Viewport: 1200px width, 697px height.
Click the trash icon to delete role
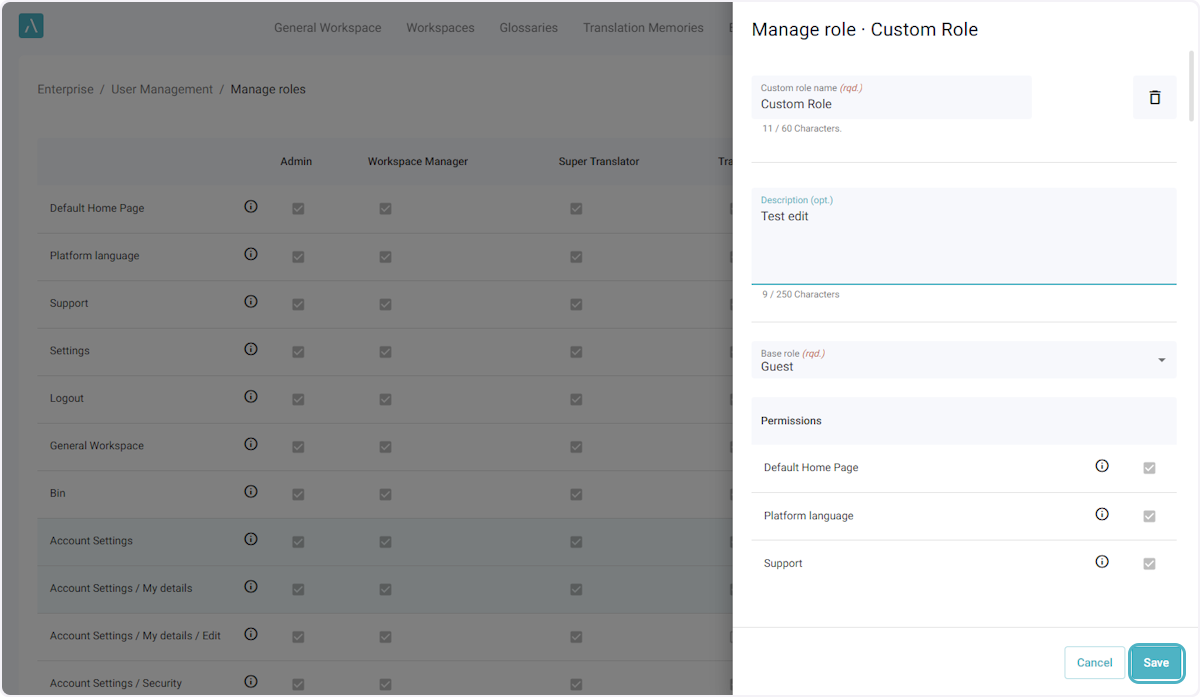click(x=1154, y=98)
